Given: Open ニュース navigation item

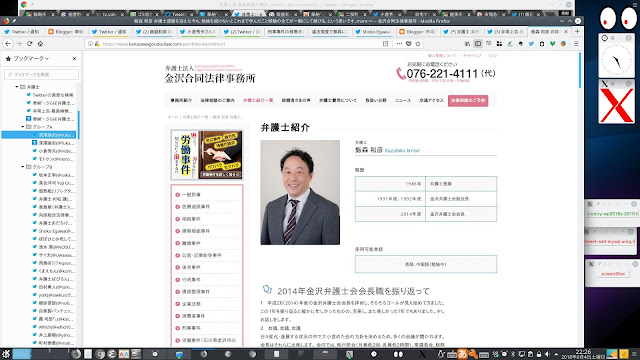Looking at the screenshot, I should [x=403, y=100].
